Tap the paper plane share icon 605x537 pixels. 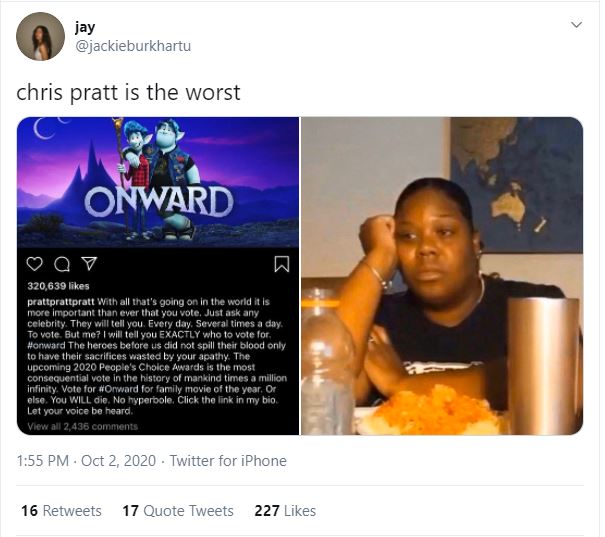click(x=89, y=263)
